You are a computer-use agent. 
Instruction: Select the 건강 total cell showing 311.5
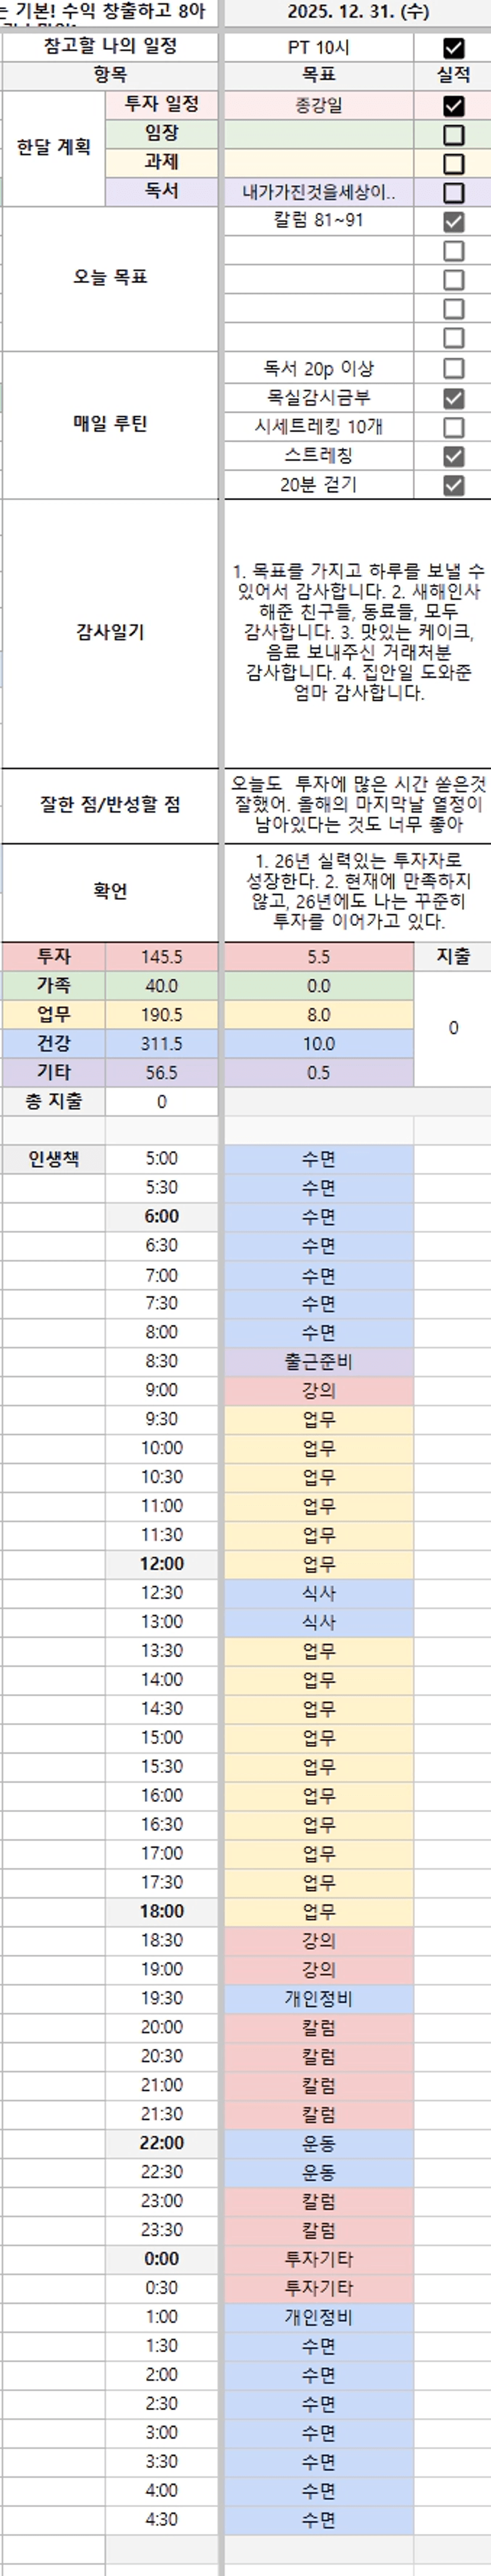[x=161, y=1044]
